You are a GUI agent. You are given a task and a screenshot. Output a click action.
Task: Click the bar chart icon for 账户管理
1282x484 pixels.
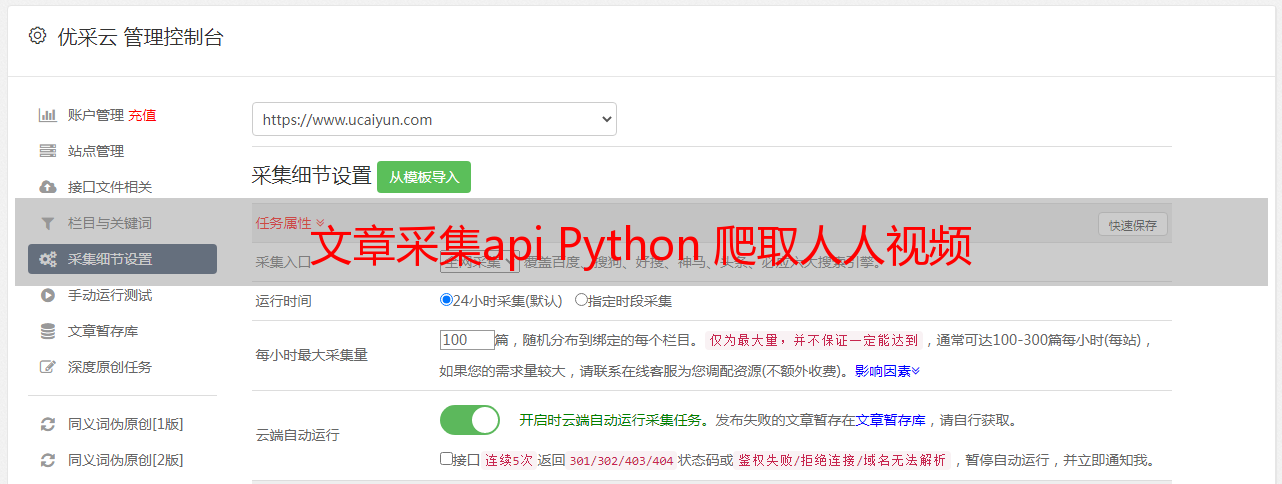[x=47, y=115]
